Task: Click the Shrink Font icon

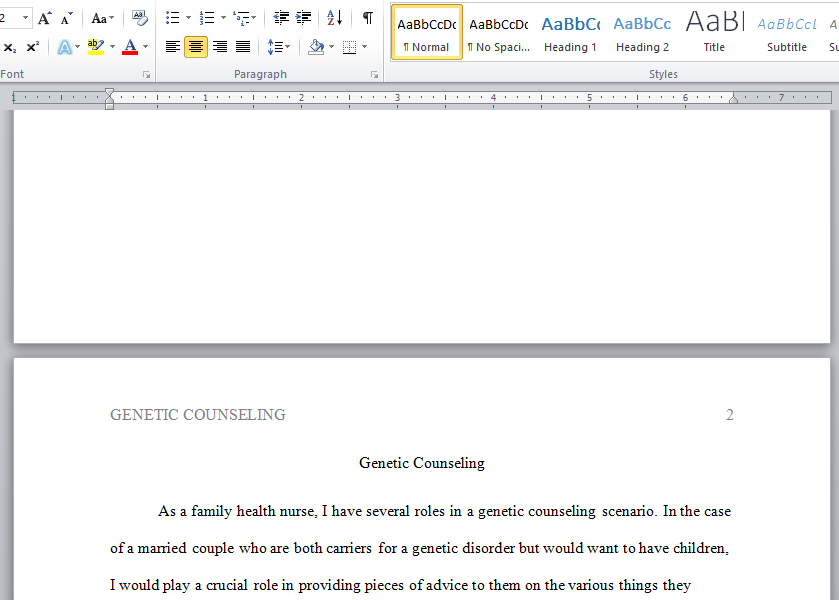Action: tap(66, 18)
